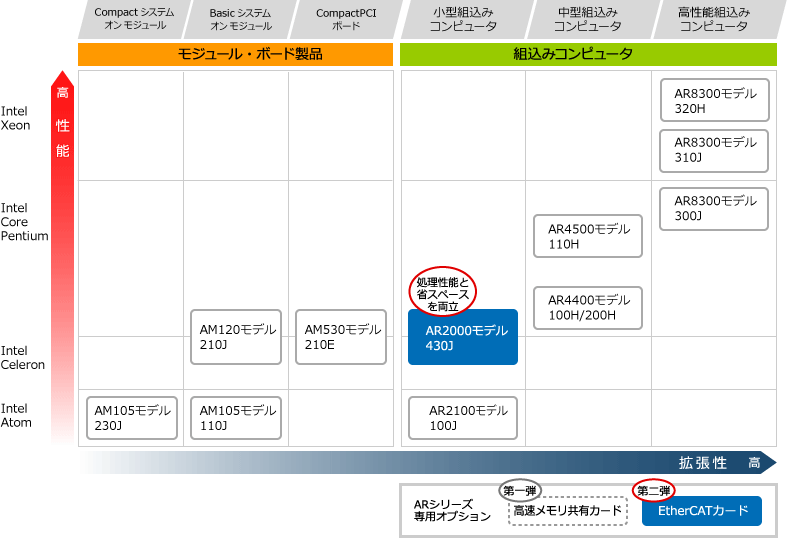Open the AM530モデル 210E product box
Screen dimensions: 787x538
click(x=341, y=337)
